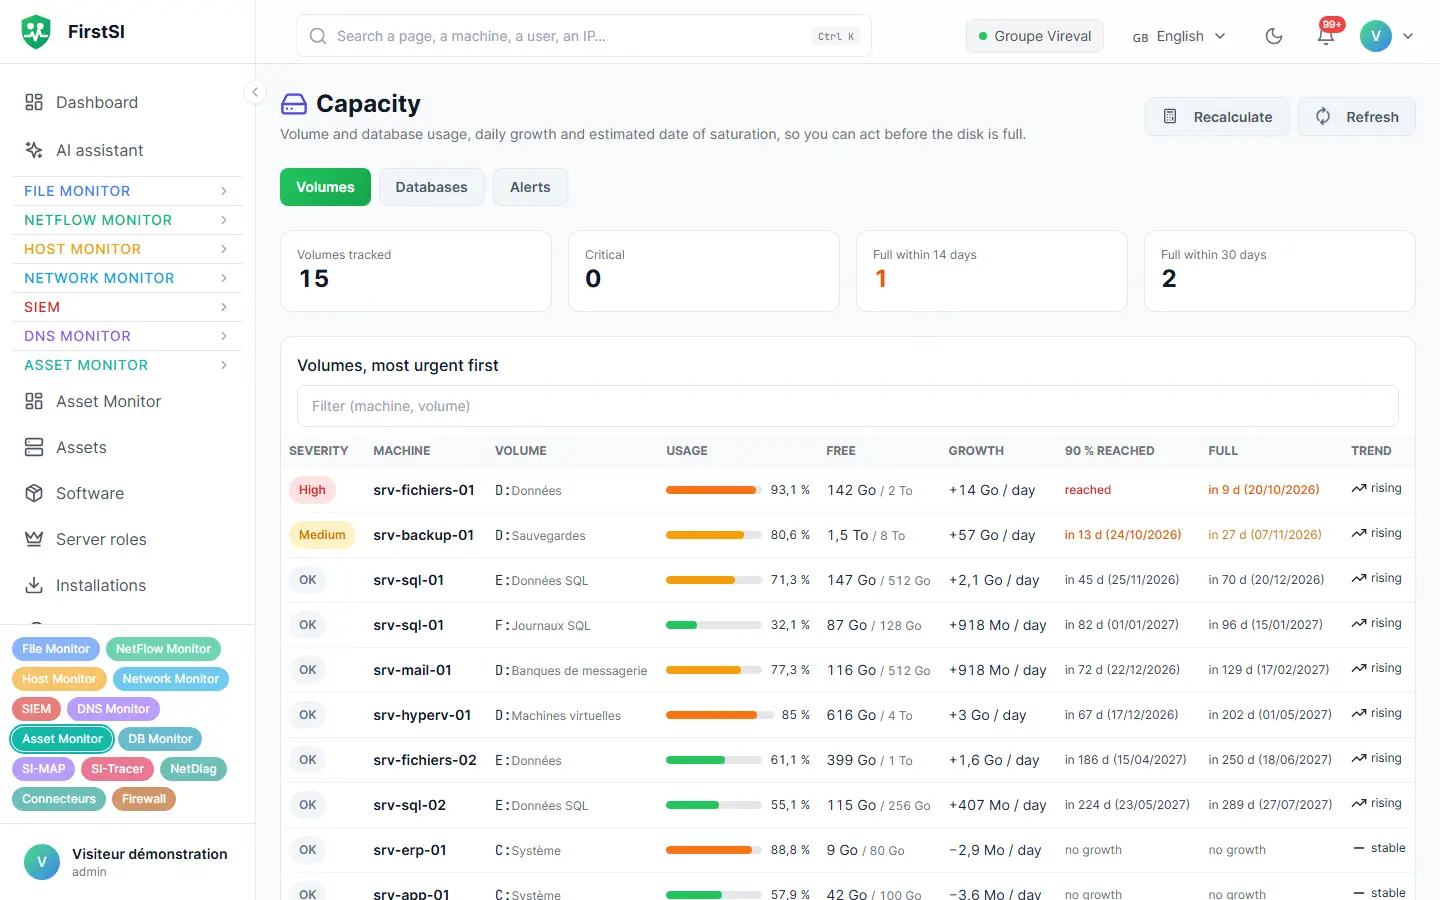
Task: Open the notifications bell
Action: click(1326, 36)
